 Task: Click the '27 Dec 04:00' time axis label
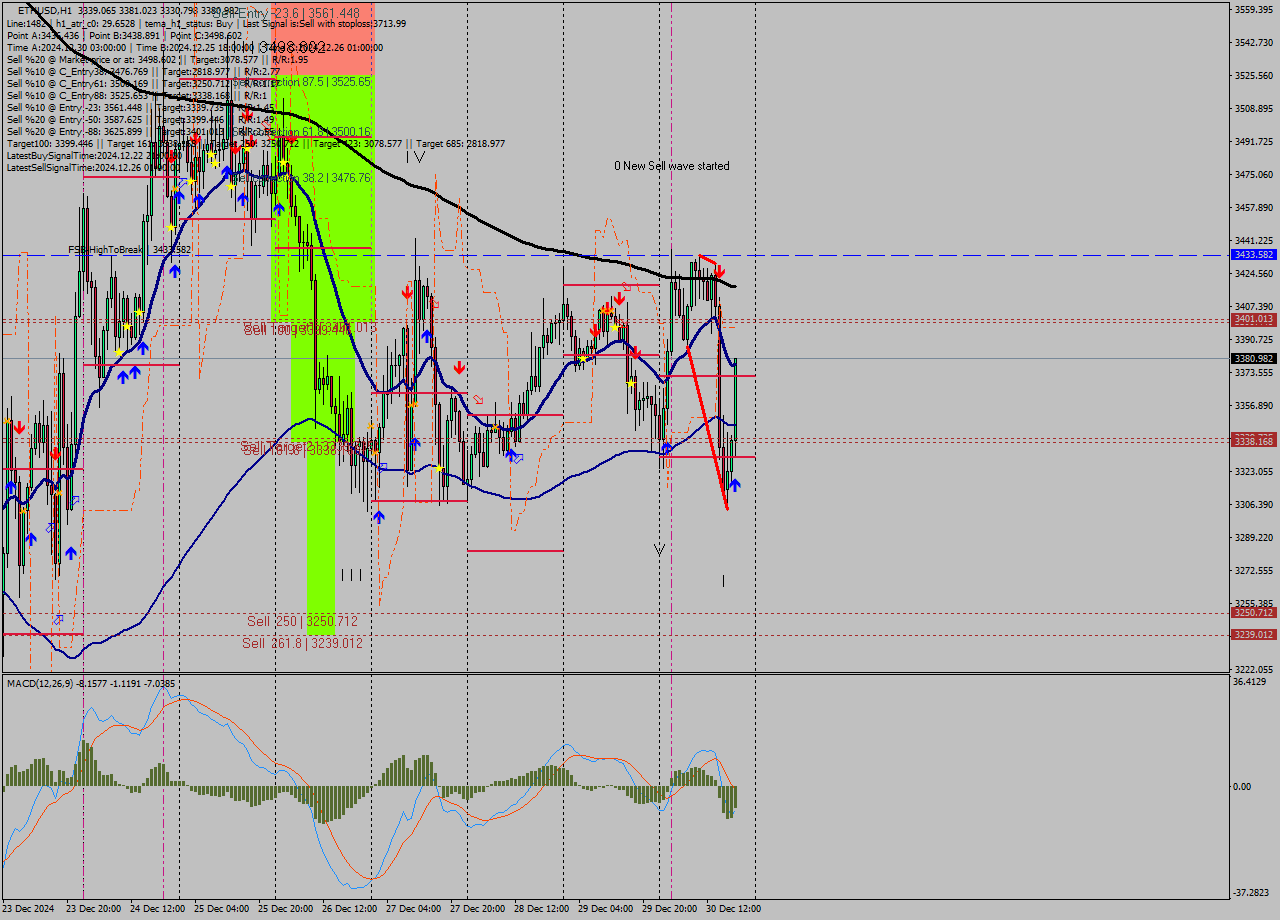point(413,909)
